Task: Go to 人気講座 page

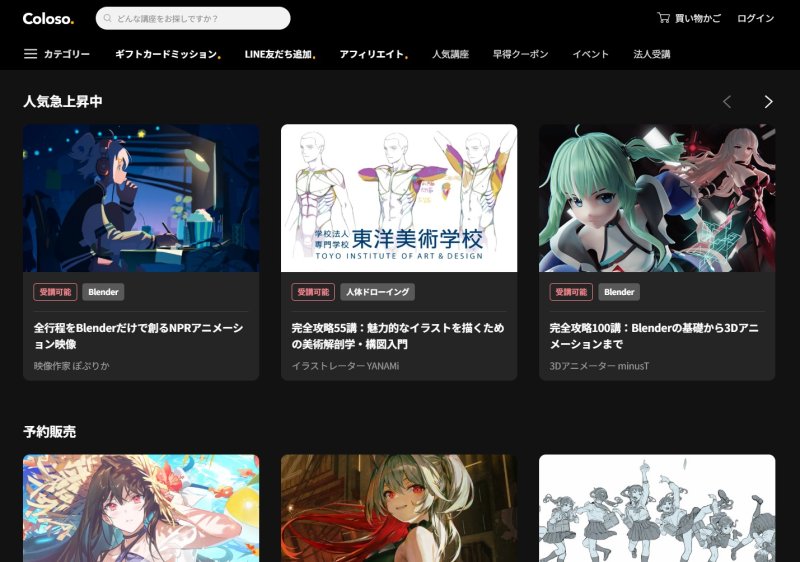Action: (451, 54)
